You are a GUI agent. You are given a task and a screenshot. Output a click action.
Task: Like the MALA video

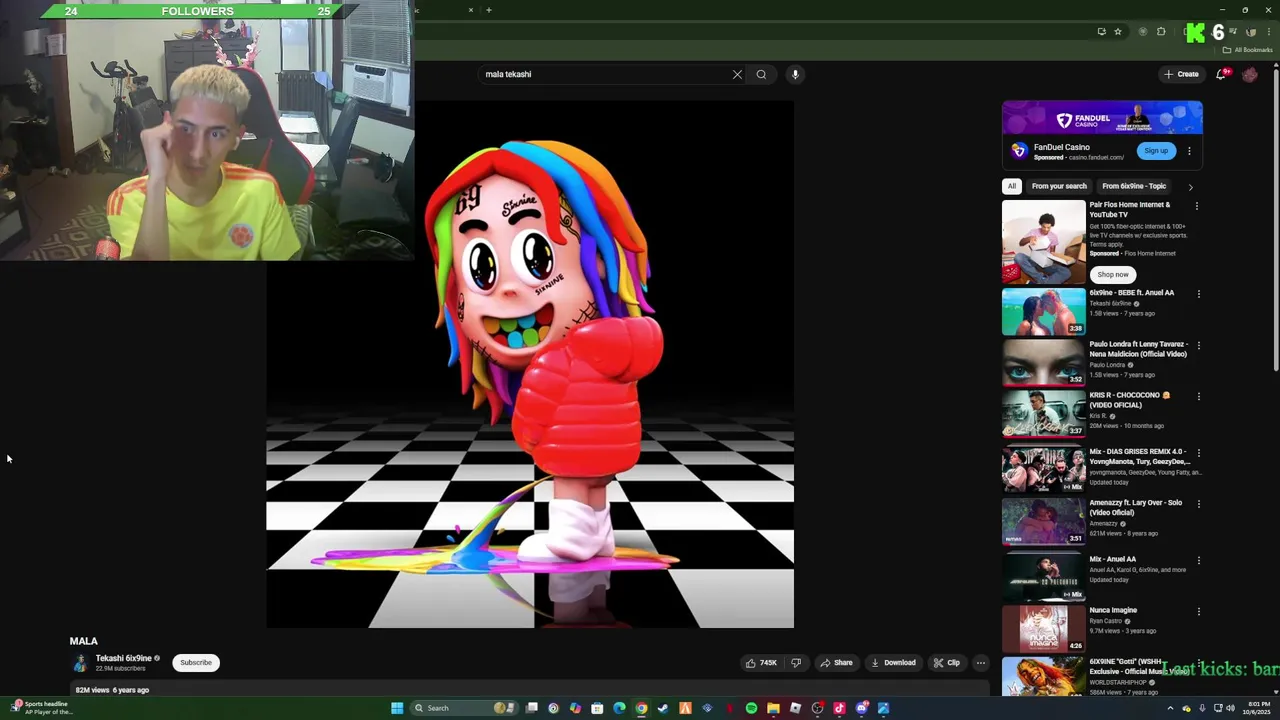click(761, 663)
